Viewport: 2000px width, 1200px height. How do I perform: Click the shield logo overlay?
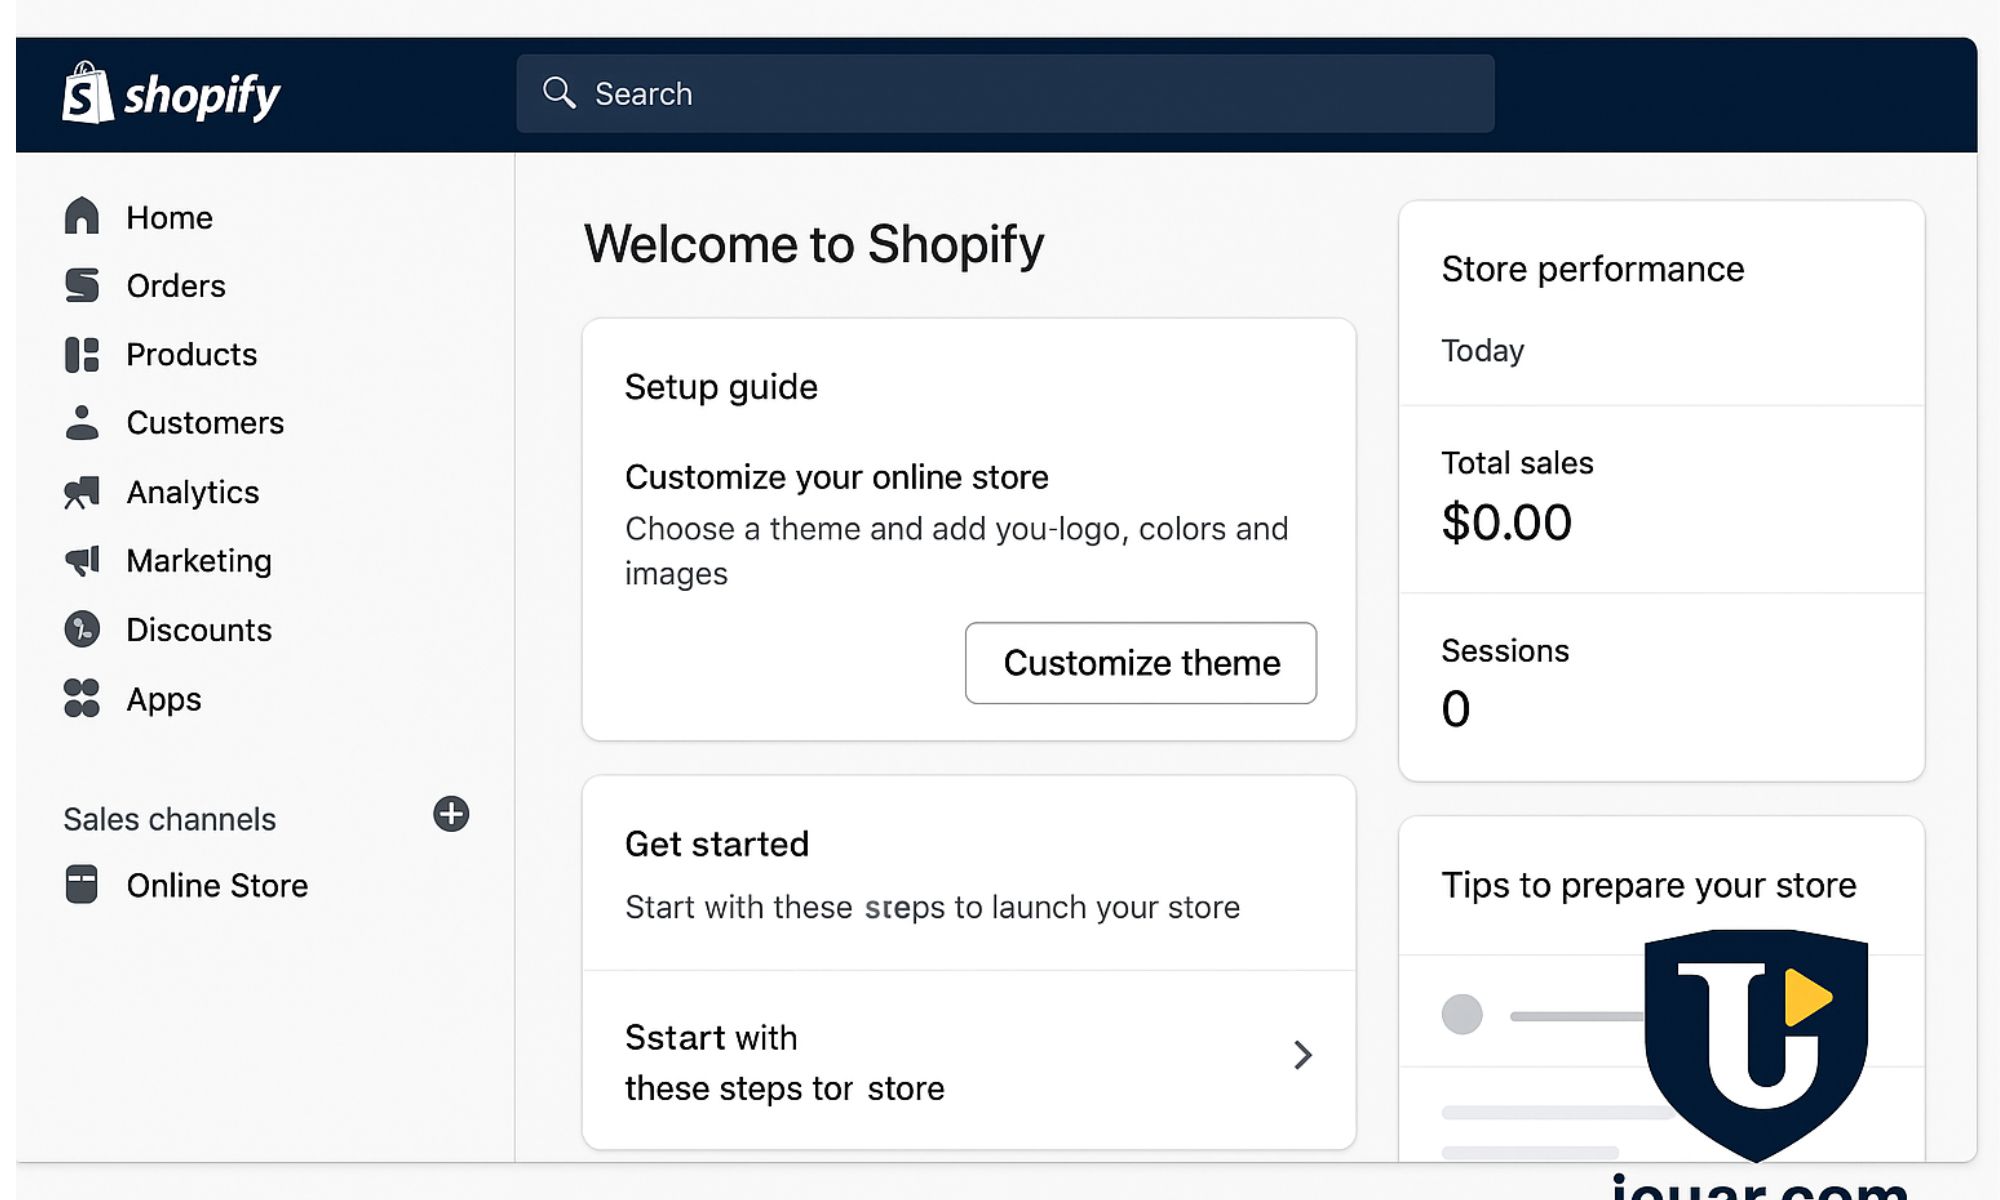pos(1756,1040)
